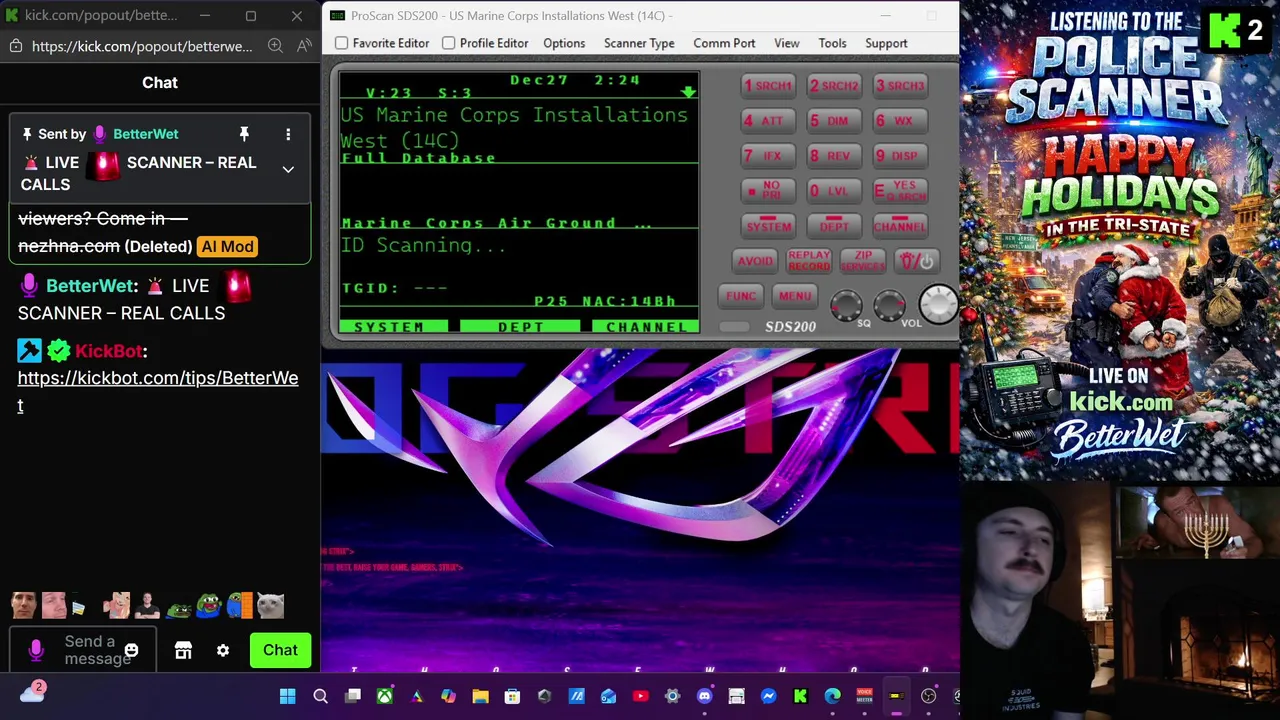The image size is (1280, 720).
Task: Open the Tools menu in ProScan
Action: 832,43
